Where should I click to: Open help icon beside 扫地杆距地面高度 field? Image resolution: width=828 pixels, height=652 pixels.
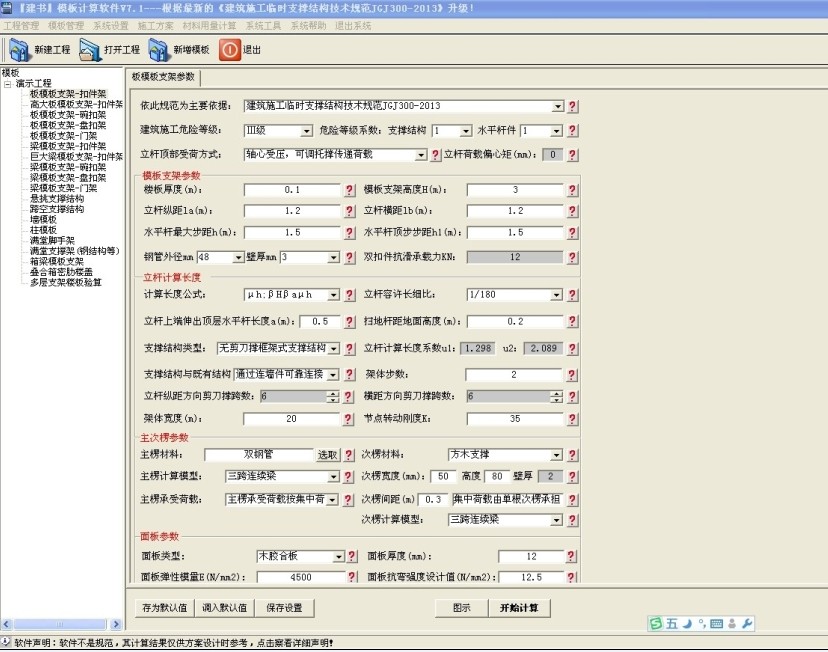coord(572,322)
